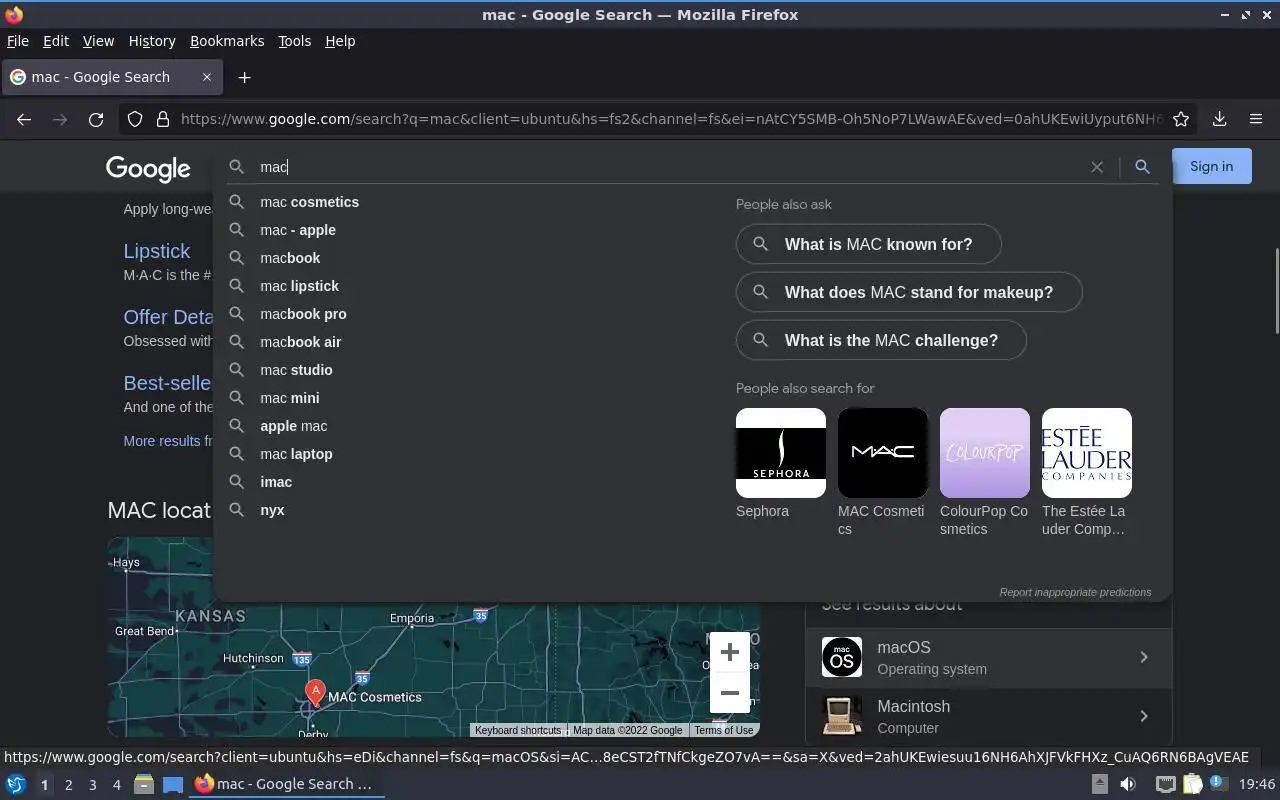Image resolution: width=1280 pixels, height=800 pixels.
Task: Click the Macintosh computer thumbnail icon
Action: coord(842,716)
